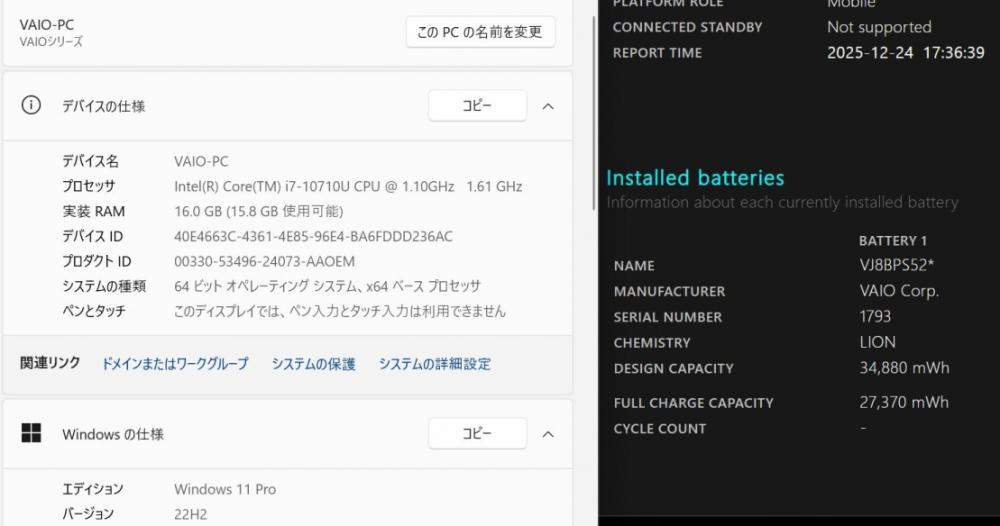The image size is (1000, 526).
Task: Click the Windows logo icon beside Windows の仕様
Action: [x=31, y=433]
